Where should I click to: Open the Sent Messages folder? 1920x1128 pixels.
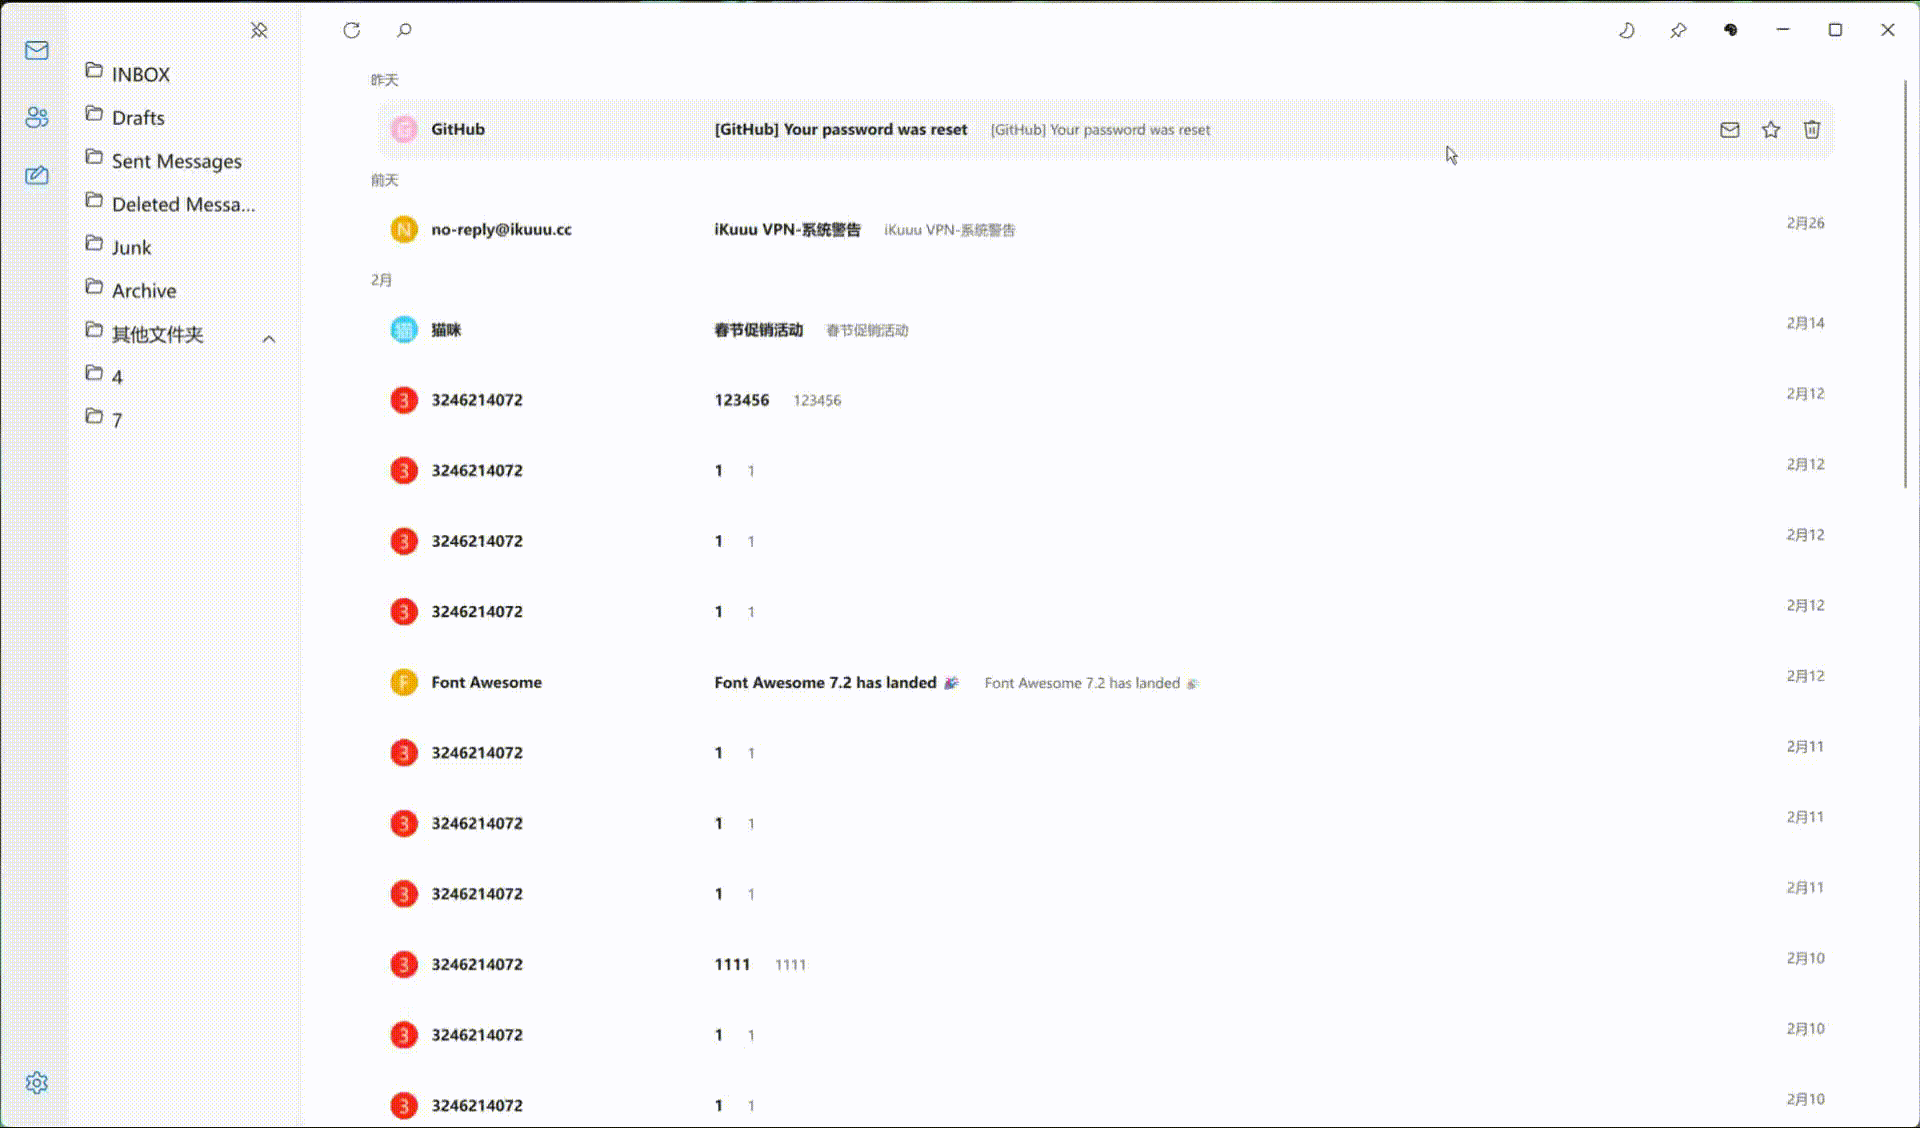click(176, 161)
